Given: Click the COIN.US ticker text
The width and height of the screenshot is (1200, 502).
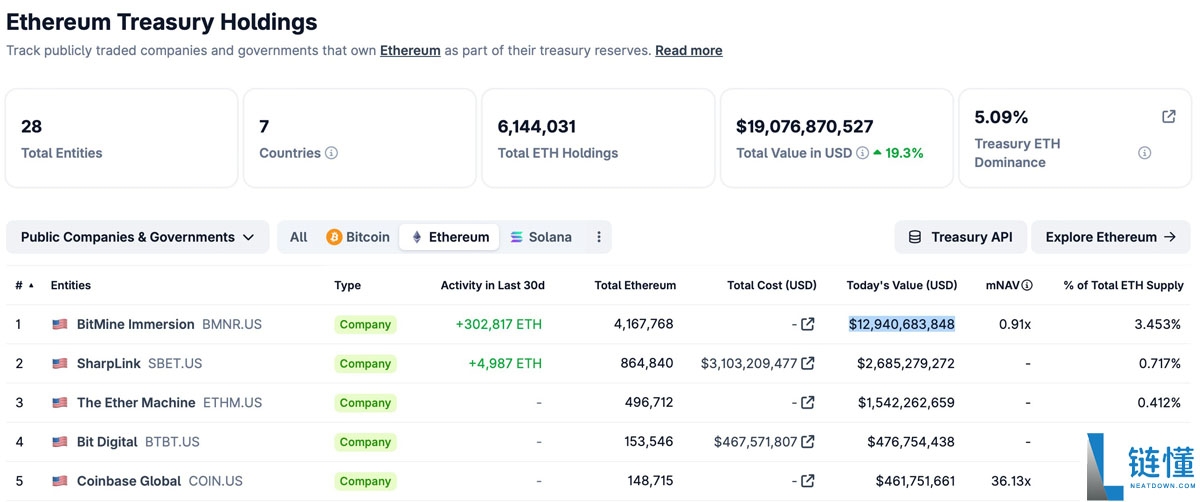Looking at the screenshot, I should [x=216, y=480].
